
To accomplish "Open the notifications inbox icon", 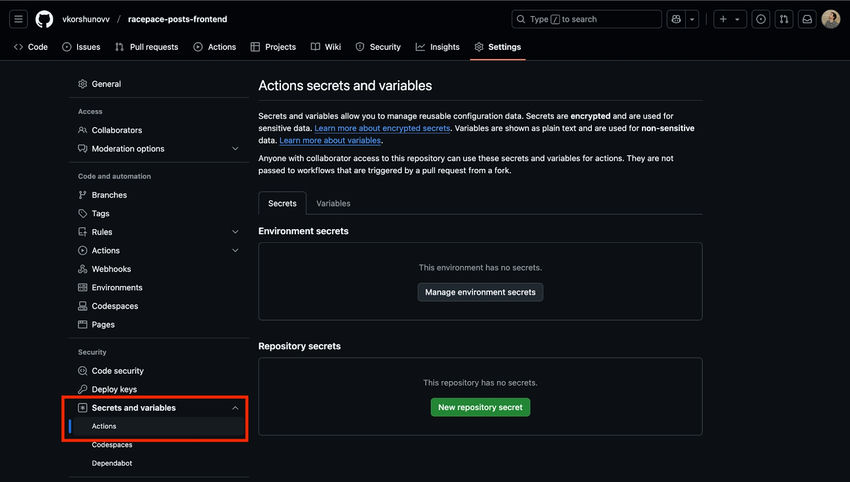I will coord(807,19).
